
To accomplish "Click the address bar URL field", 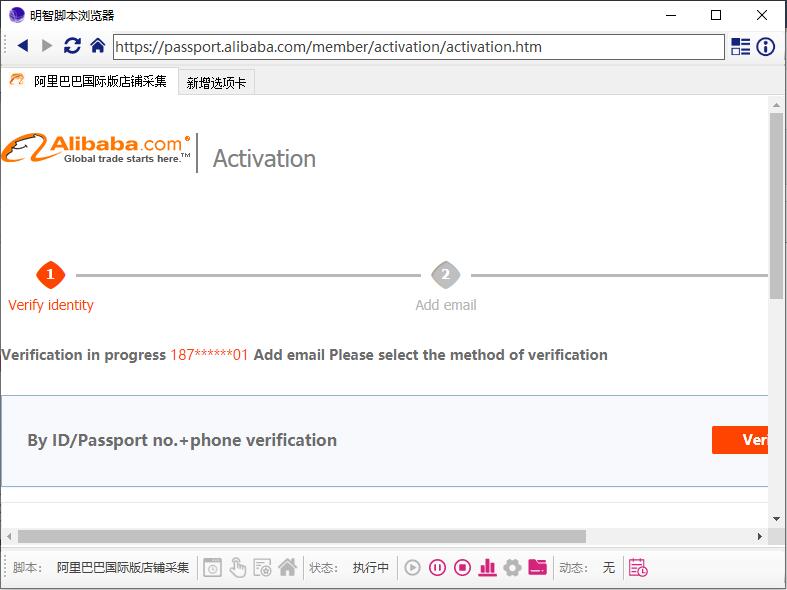I will tap(419, 47).
